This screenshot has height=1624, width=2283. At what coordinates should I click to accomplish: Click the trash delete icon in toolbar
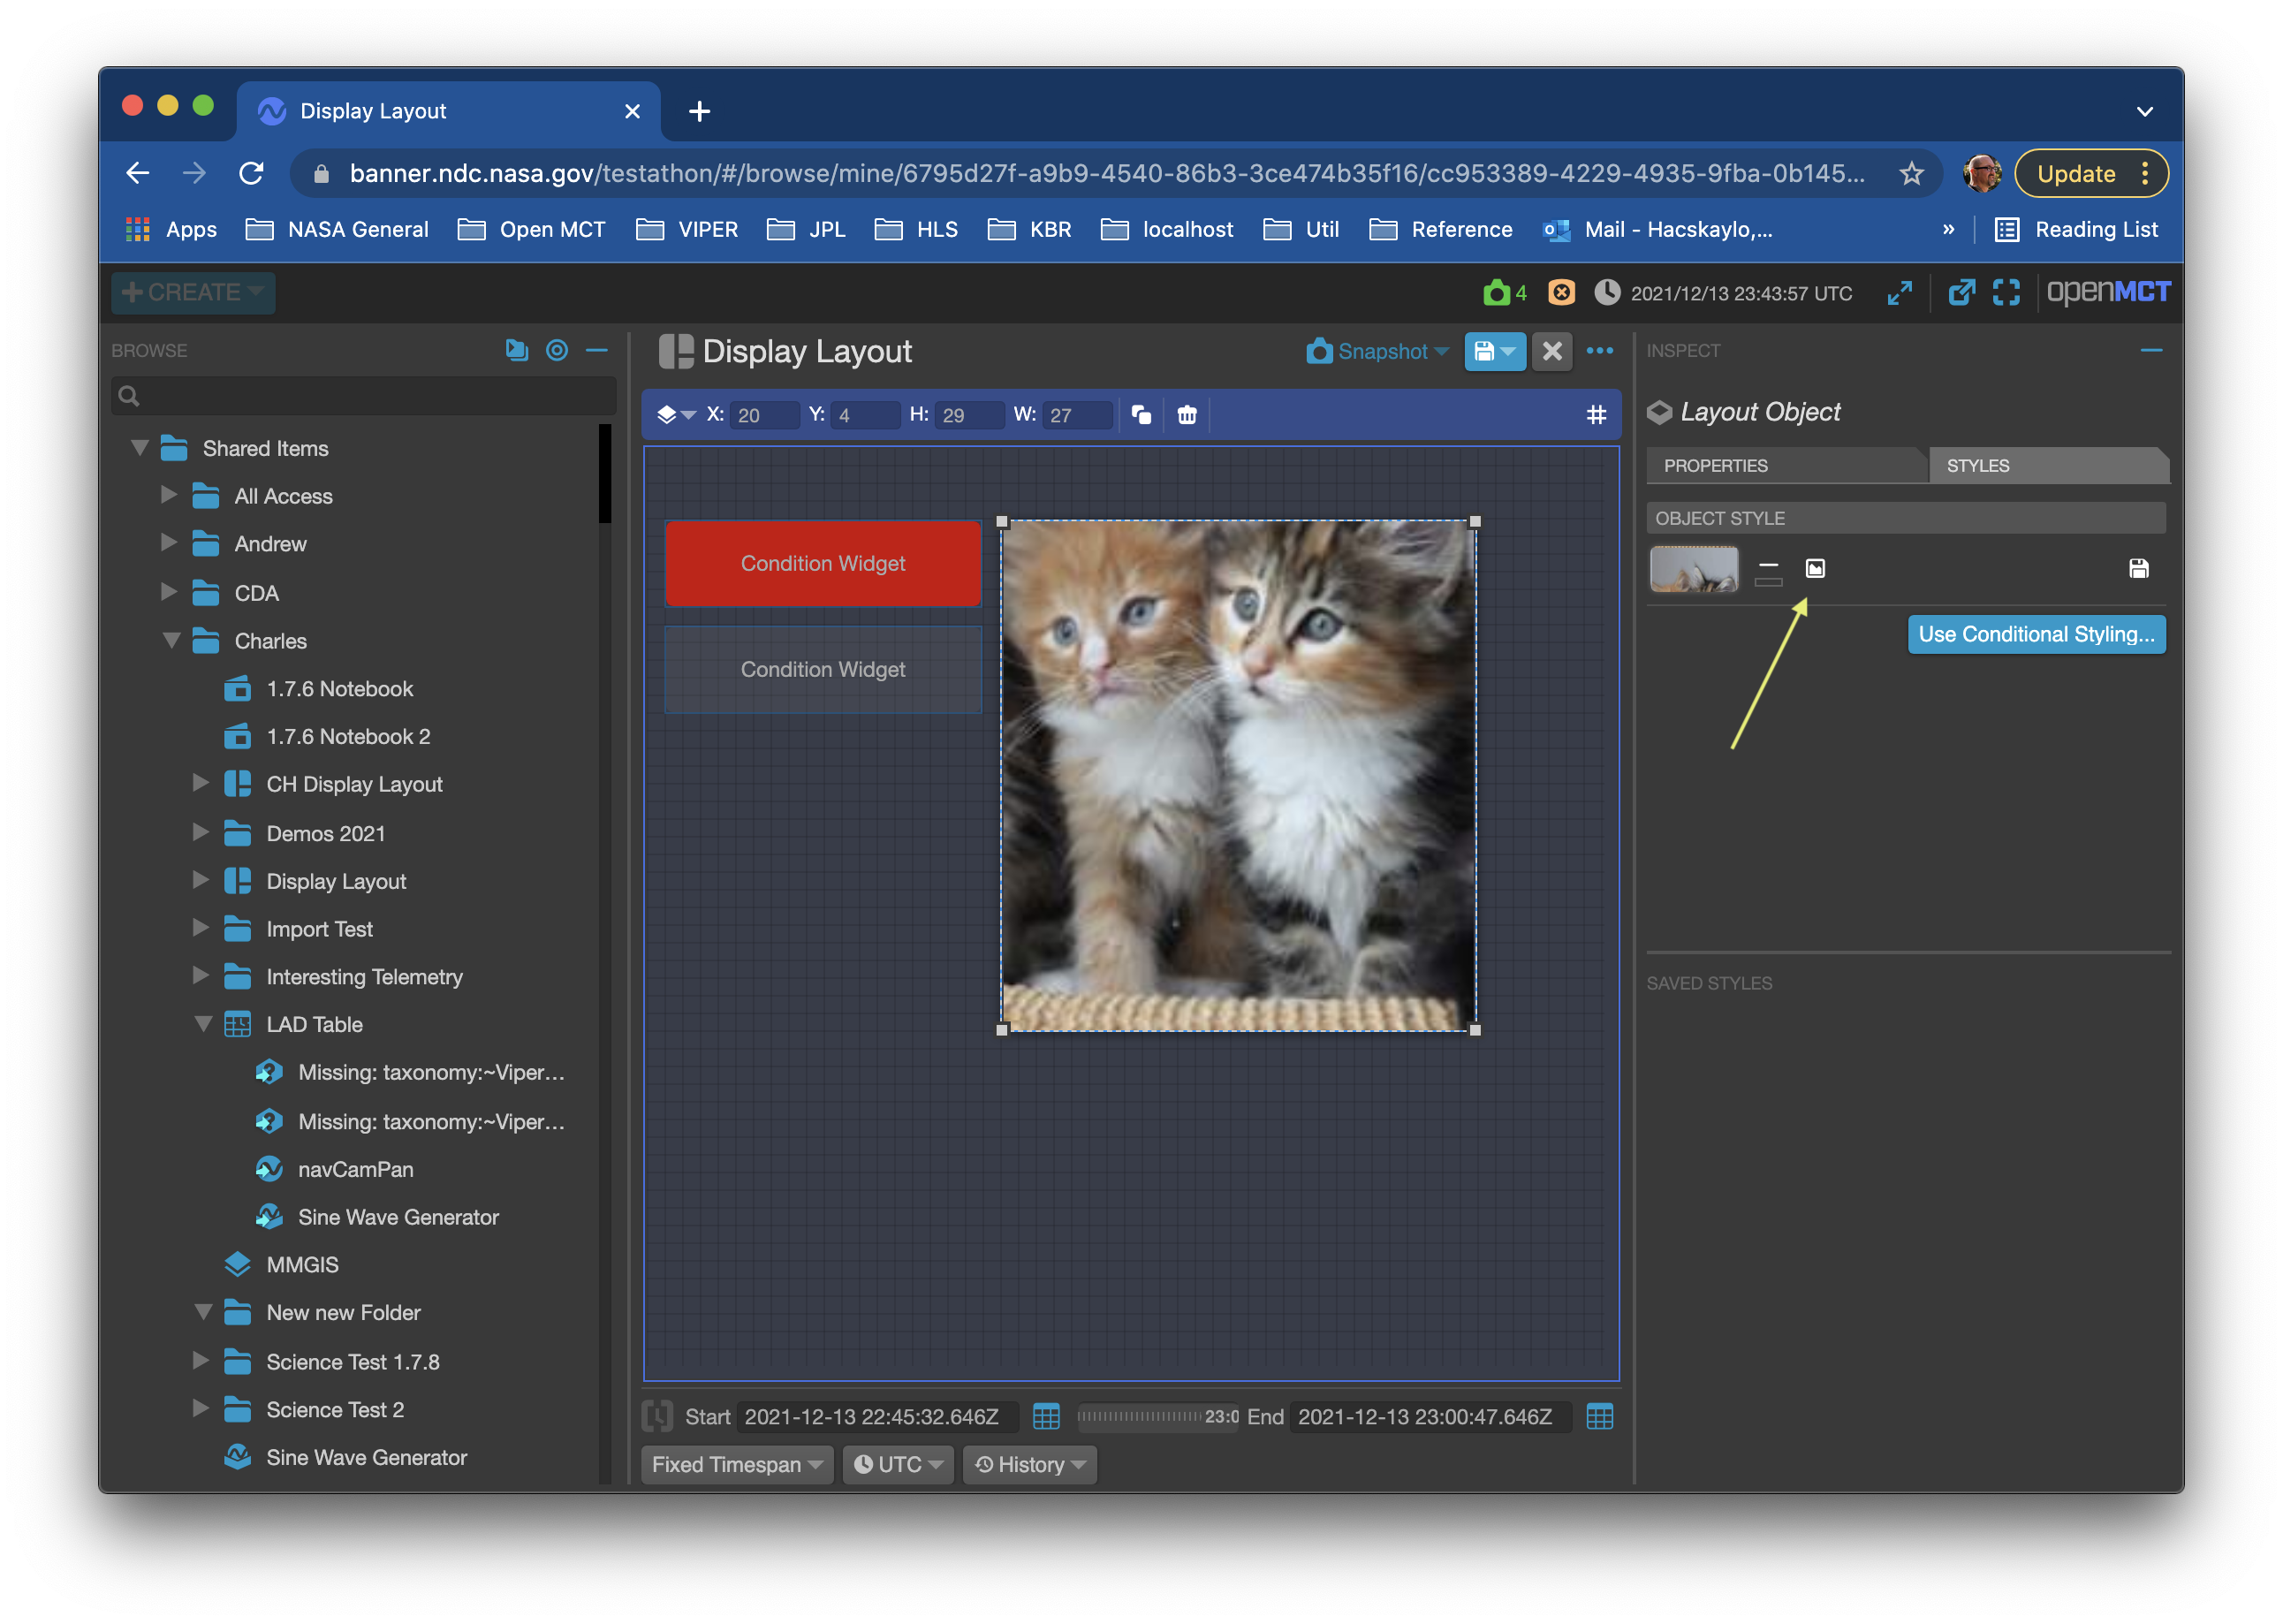click(1186, 414)
